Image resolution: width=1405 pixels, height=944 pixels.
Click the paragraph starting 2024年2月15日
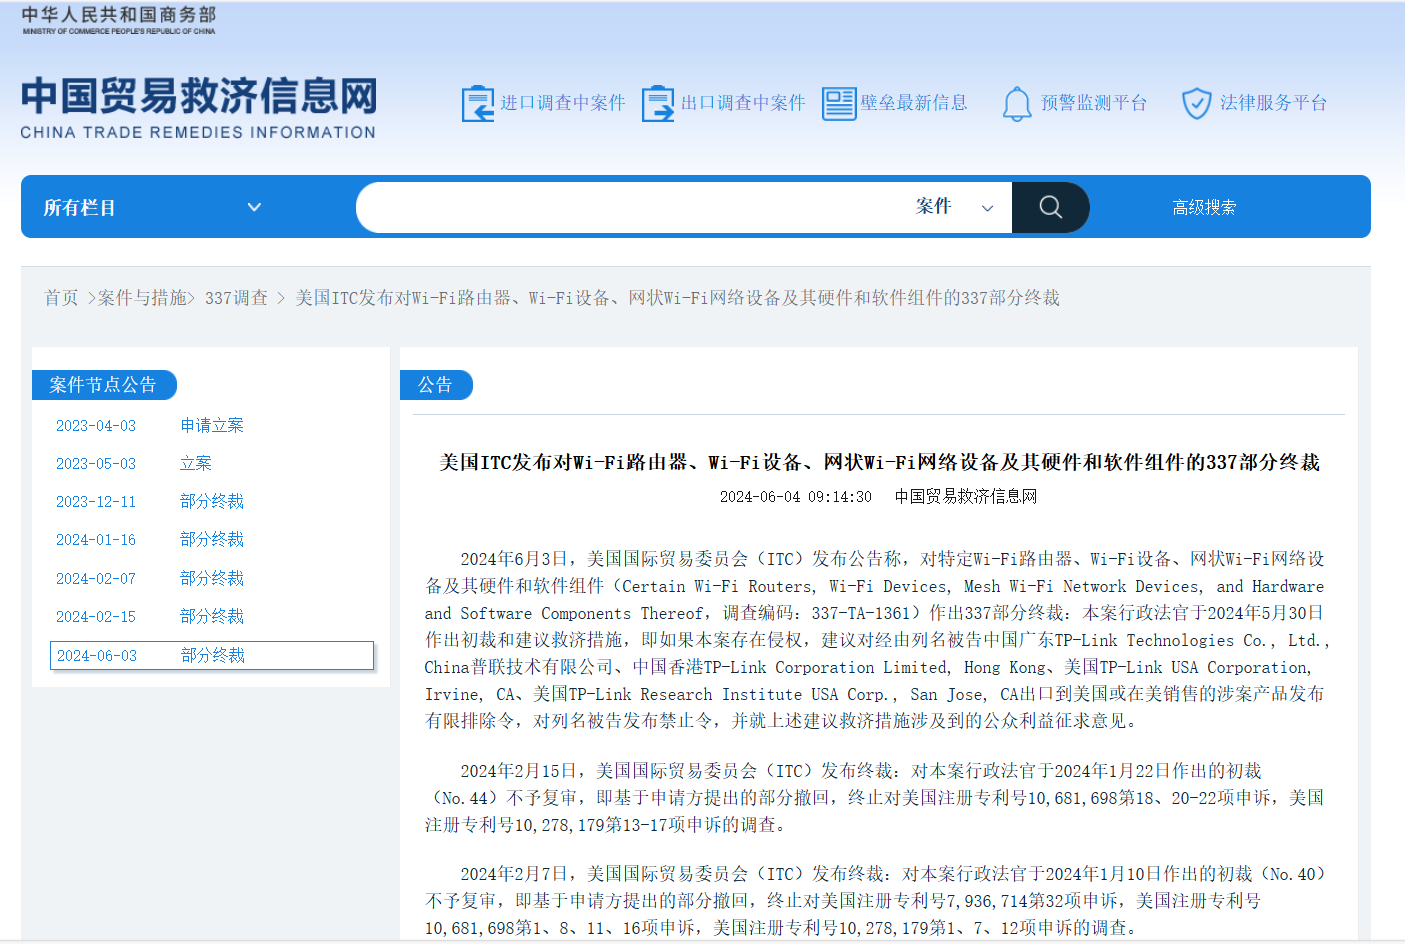tap(875, 798)
